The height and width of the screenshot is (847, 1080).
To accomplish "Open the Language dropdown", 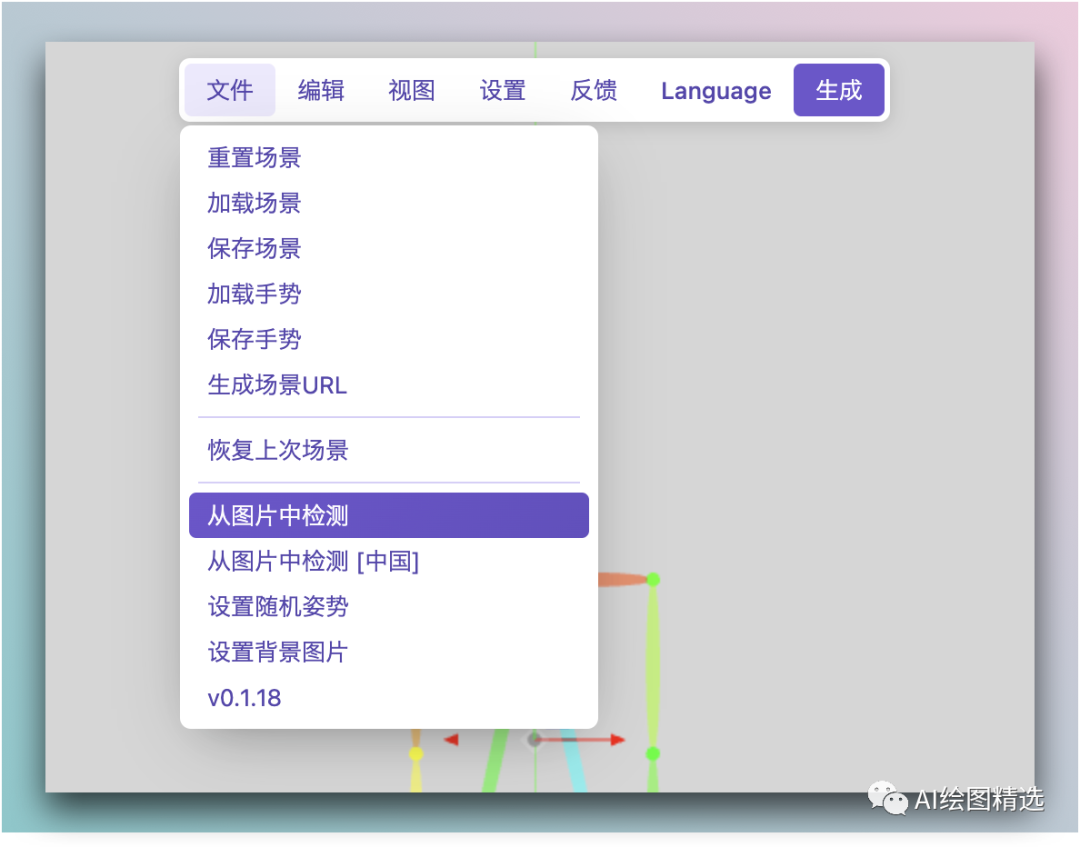I will (715, 90).
